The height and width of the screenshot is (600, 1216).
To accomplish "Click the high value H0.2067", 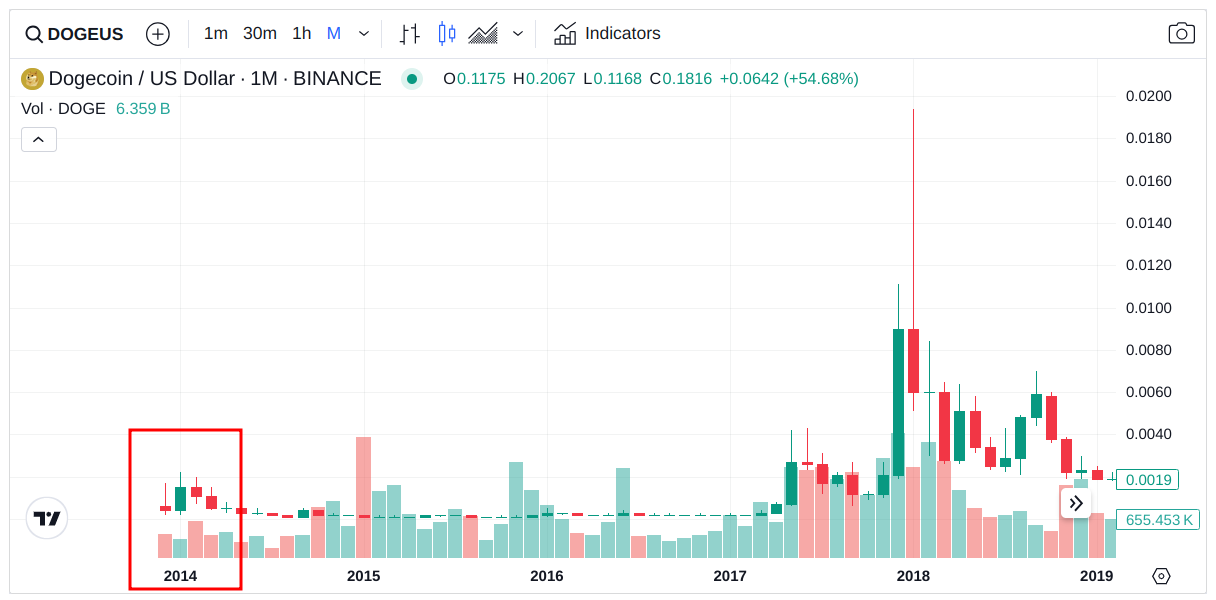I will pyautogui.click(x=544, y=79).
